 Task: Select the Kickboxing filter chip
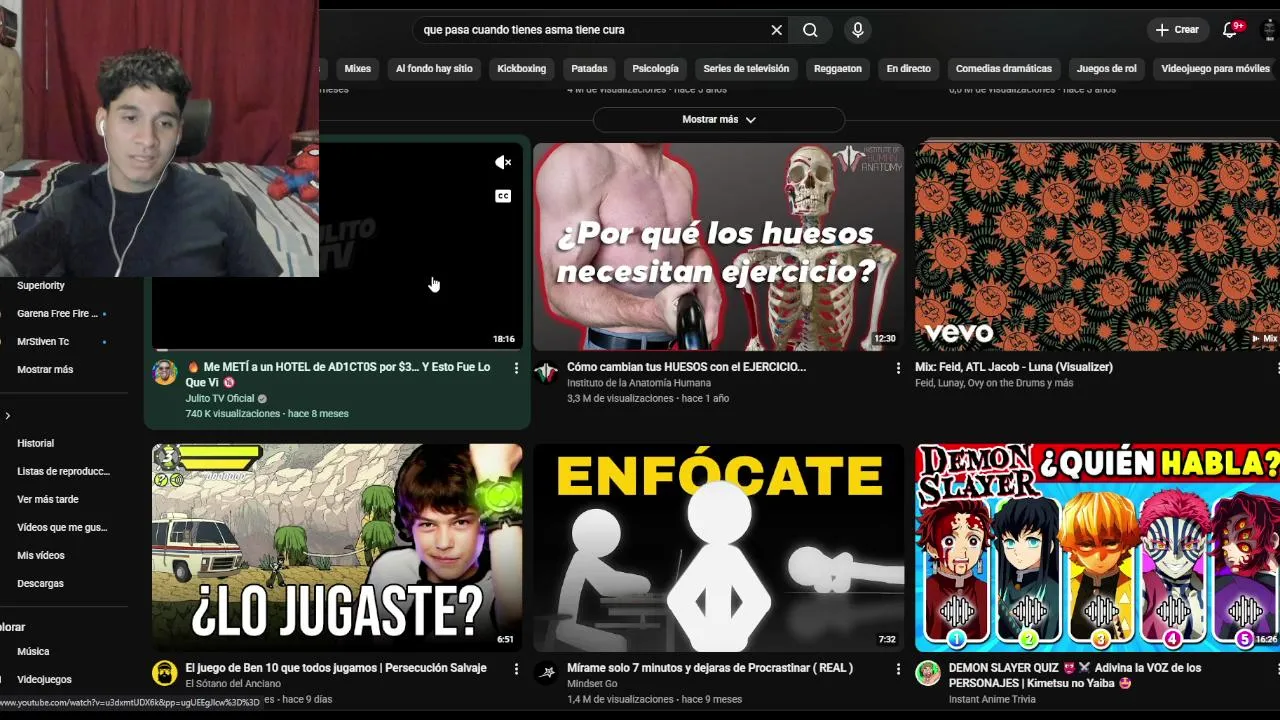point(521,69)
